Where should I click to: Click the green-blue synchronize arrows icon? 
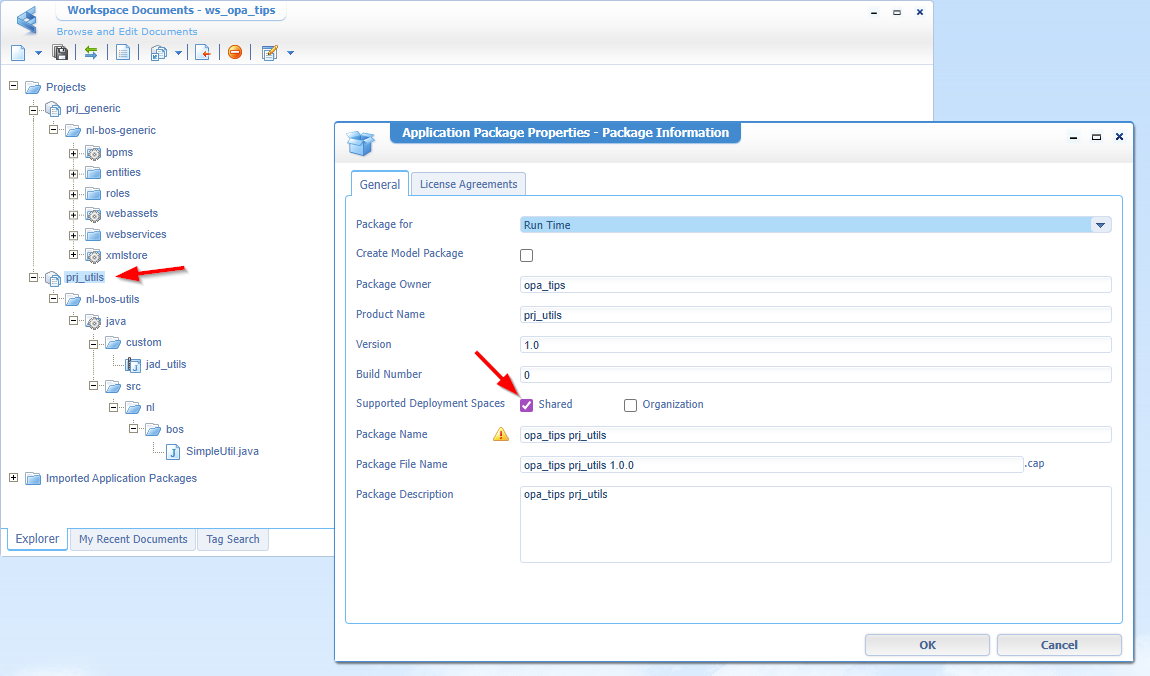tap(91, 52)
